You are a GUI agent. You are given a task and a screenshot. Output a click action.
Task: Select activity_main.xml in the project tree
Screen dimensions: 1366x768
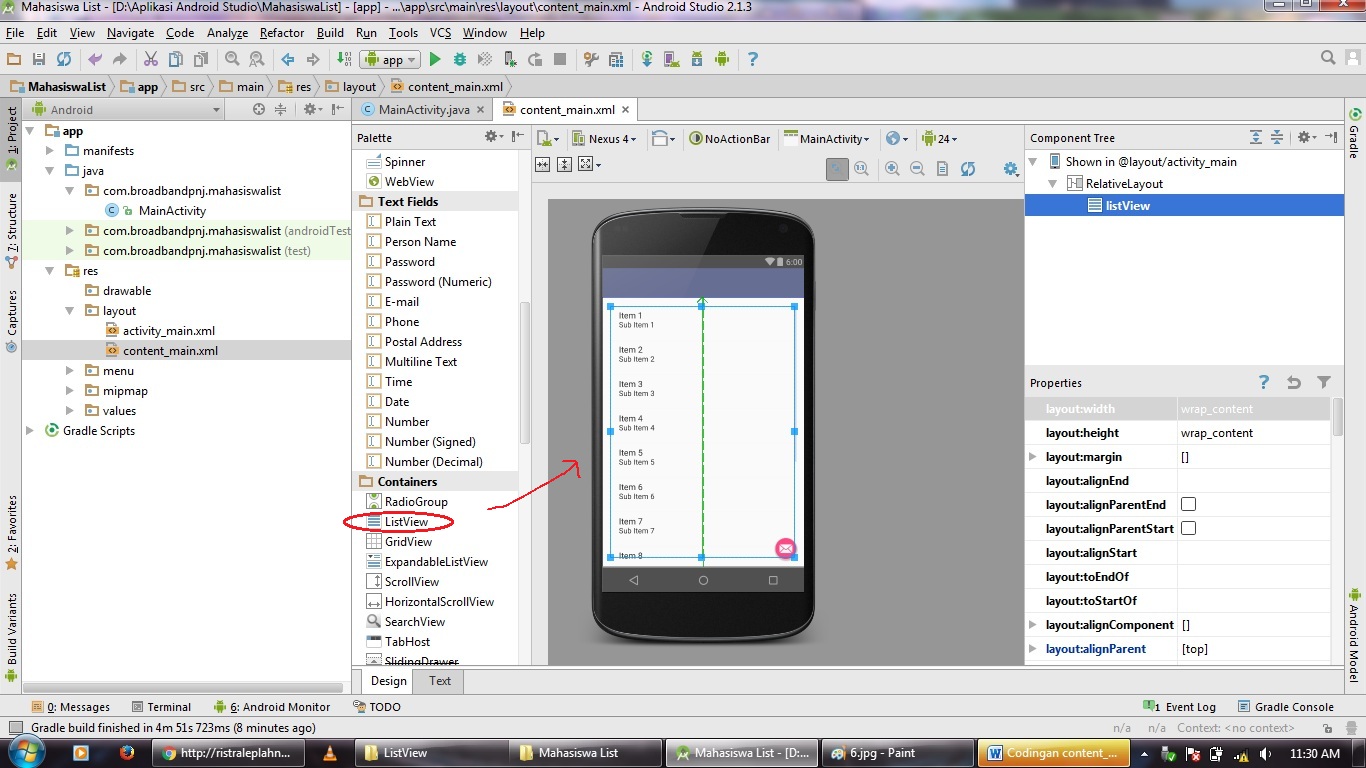pyautogui.click(x=169, y=331)
